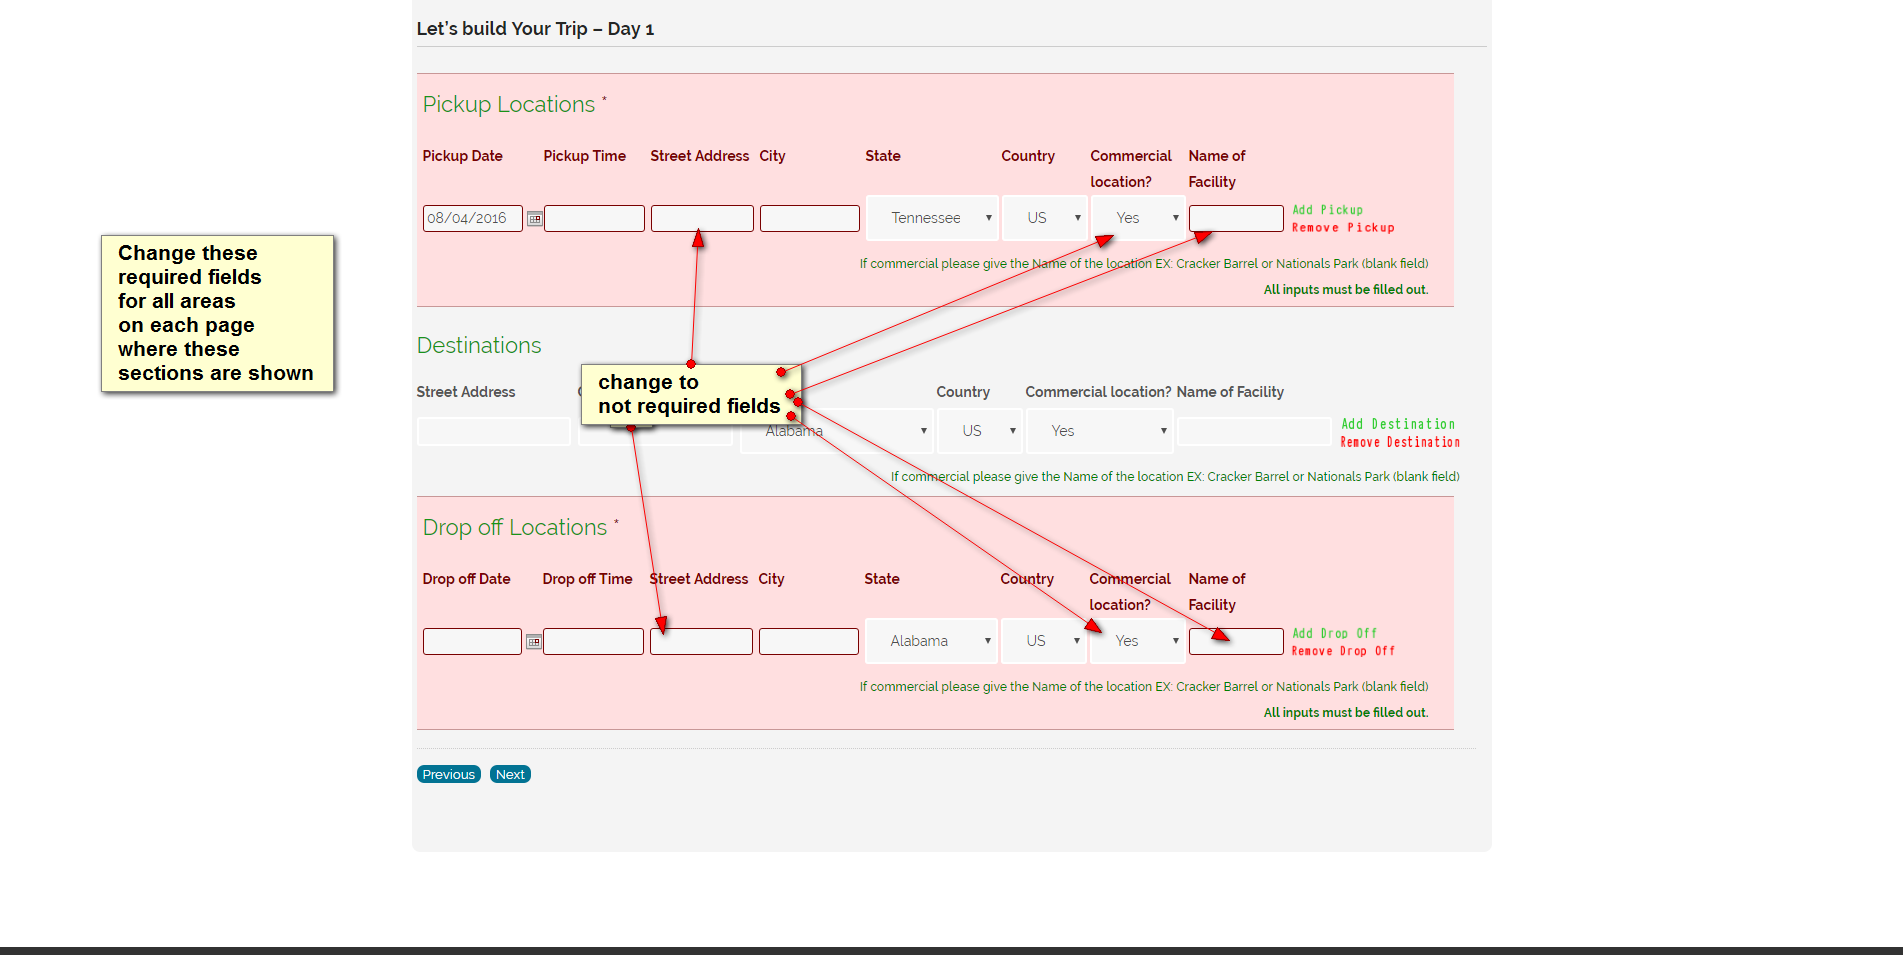Expand the Pickup State dropdown showing Tennessee
The height and width of the screenshot is (955, 1903).
pyautogui.click(x=932, y=218)
